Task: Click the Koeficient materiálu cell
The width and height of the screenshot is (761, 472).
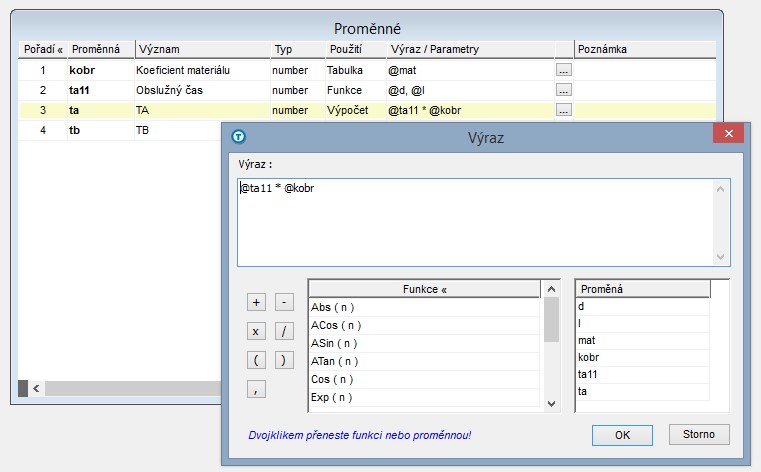Action: (x=202, y=70)
